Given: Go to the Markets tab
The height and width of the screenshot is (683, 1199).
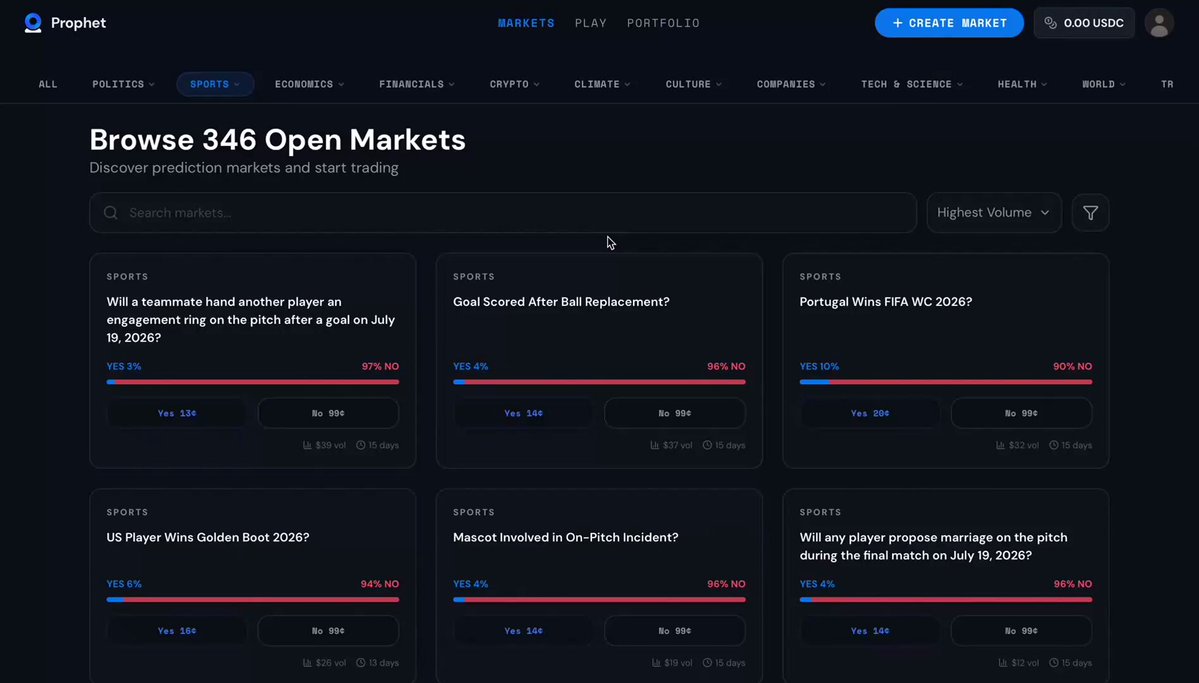Looking at the screenshot, I should click(x=526, y=23).
